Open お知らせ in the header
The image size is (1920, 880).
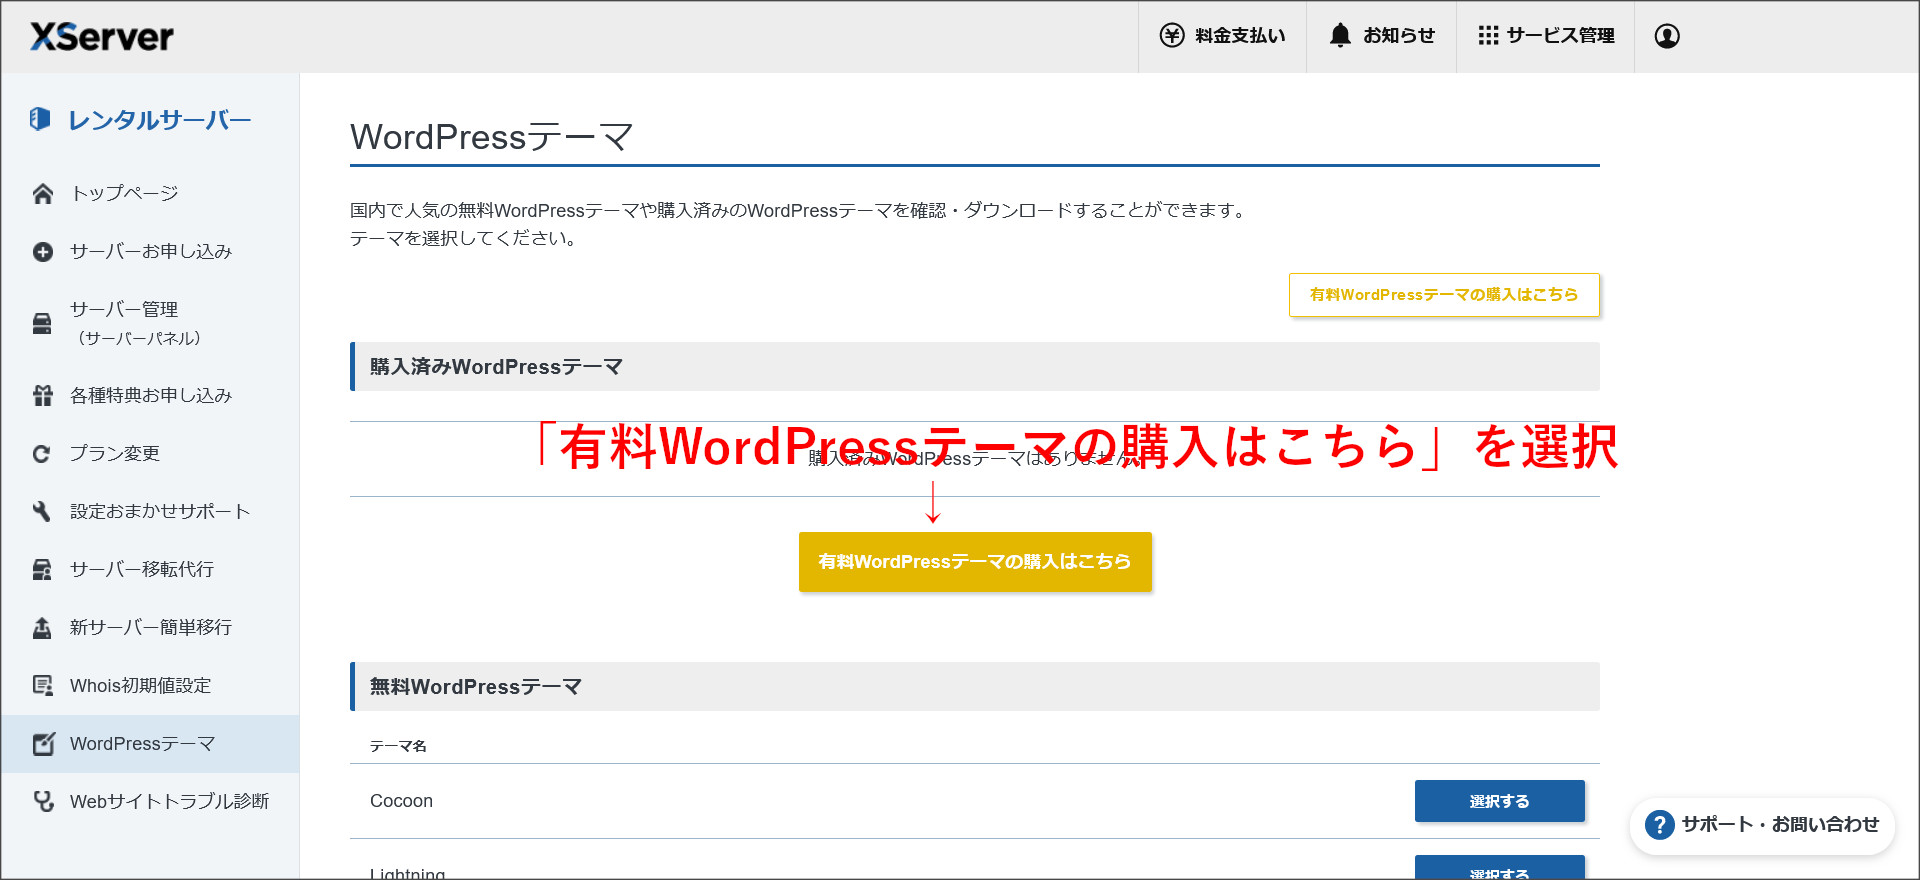(1382, 36)
